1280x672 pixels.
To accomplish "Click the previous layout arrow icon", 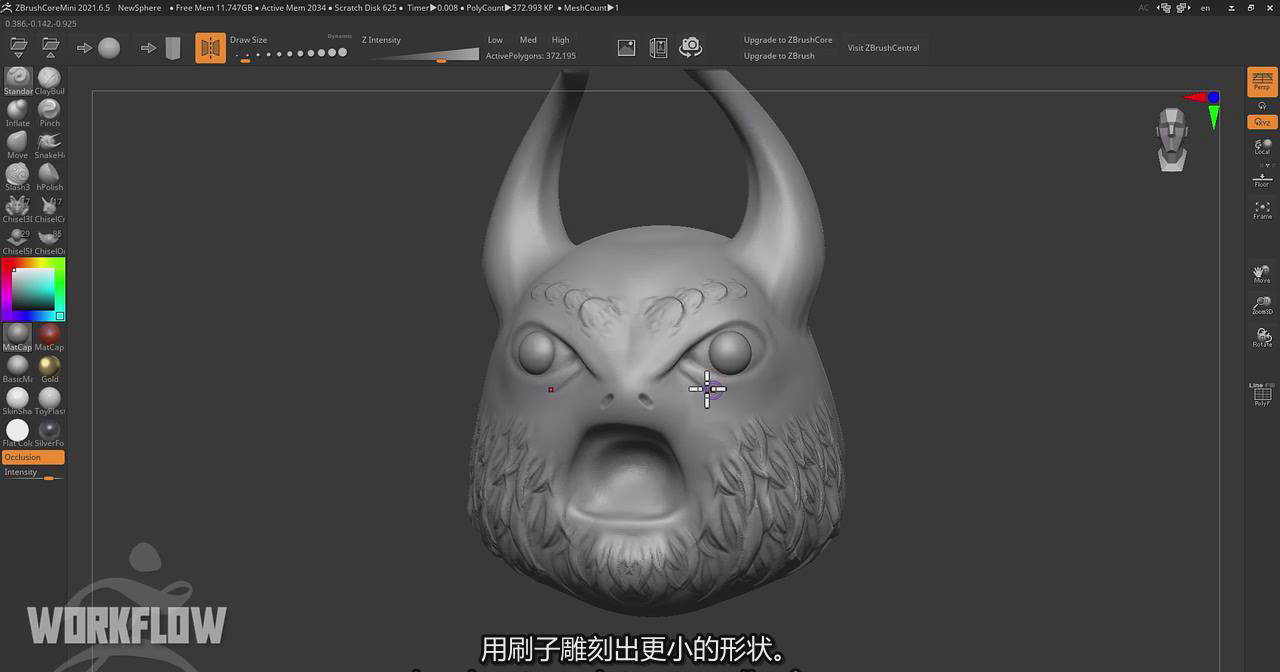I will pos(1166,8).
